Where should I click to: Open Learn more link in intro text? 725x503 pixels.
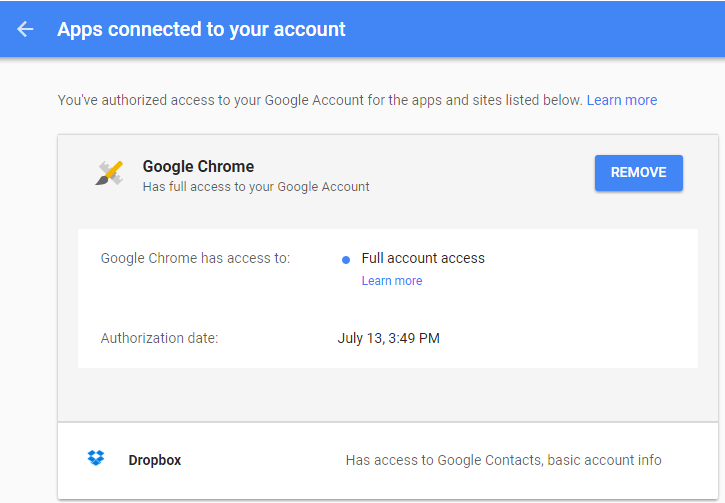(621, 100)
